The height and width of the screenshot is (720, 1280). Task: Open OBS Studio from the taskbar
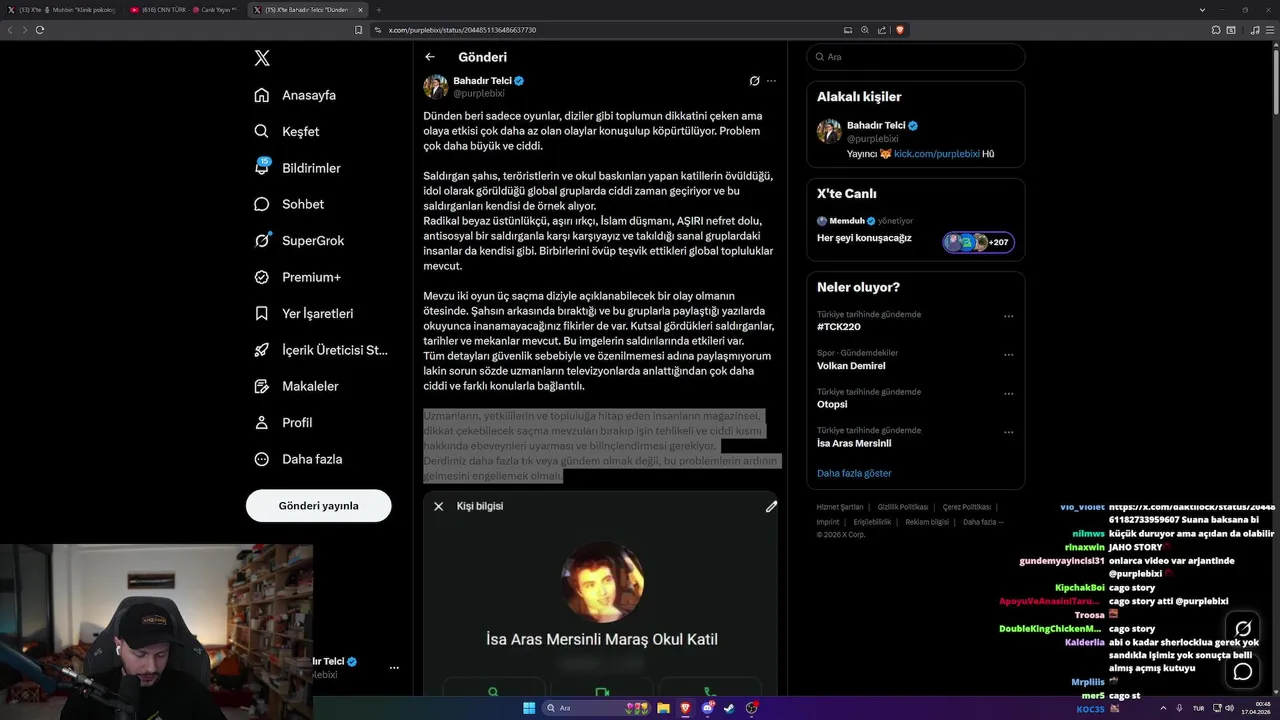click(x=751, y=708)
